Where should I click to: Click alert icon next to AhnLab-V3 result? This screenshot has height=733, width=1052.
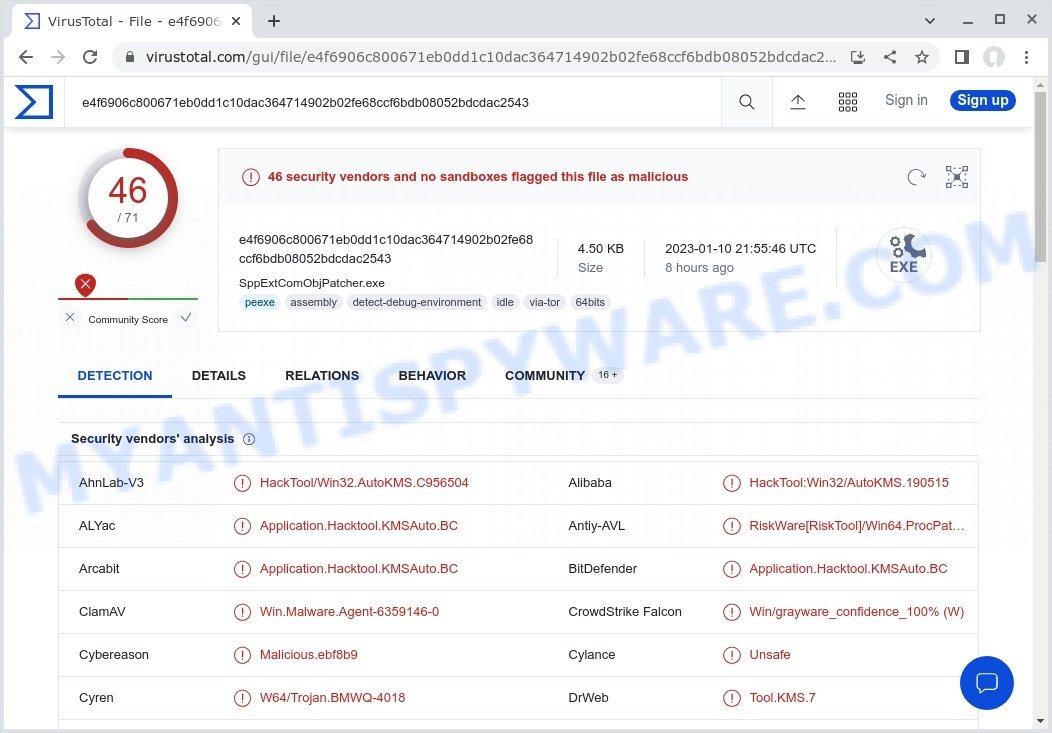point(242,483)
